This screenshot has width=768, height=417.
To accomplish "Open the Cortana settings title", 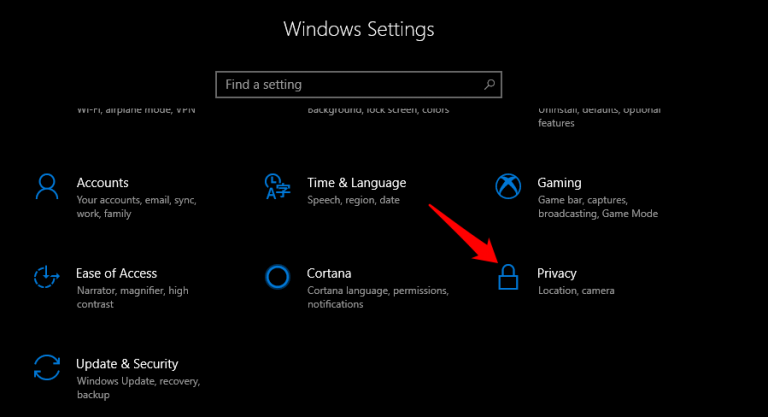I will tap(329, 273).
